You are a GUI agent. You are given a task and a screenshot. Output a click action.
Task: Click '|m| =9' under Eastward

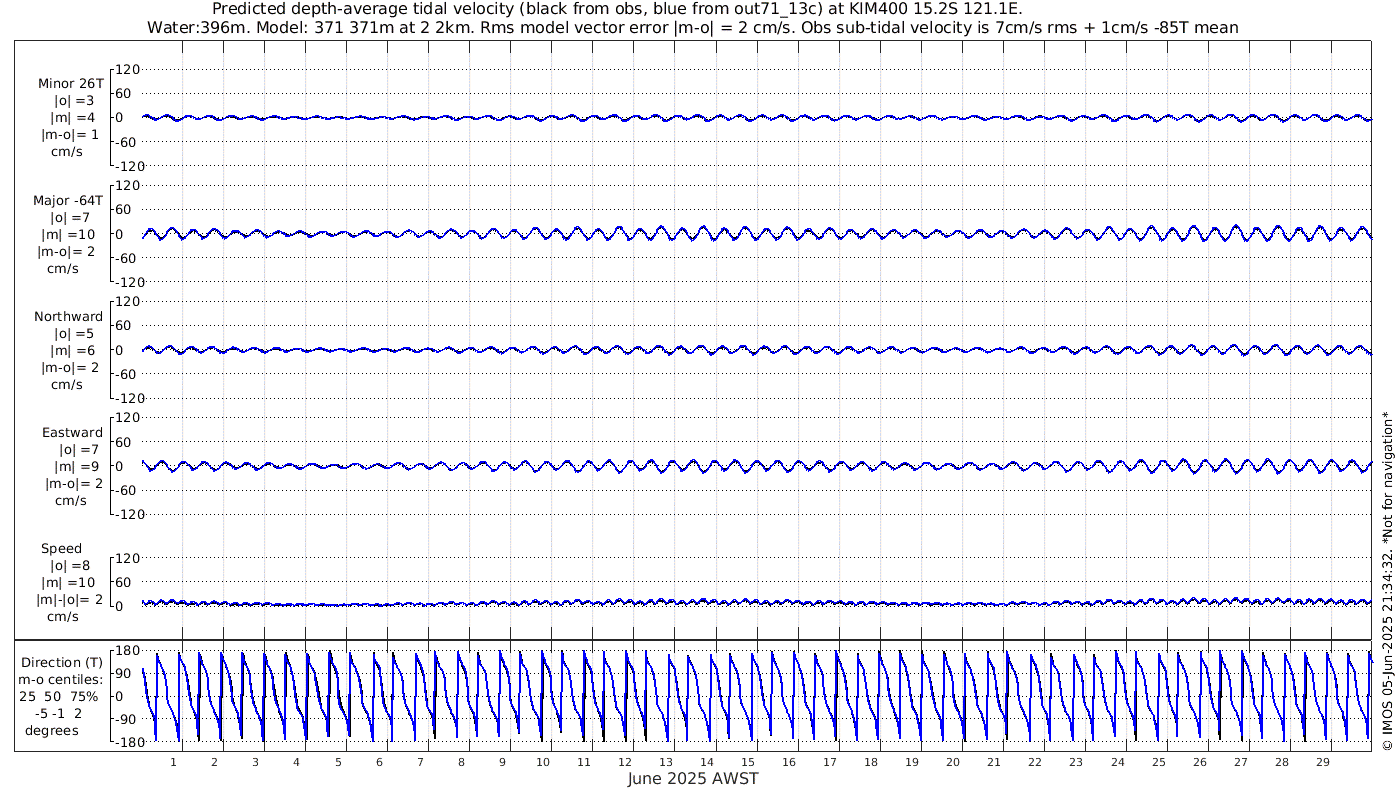(77, 467)
